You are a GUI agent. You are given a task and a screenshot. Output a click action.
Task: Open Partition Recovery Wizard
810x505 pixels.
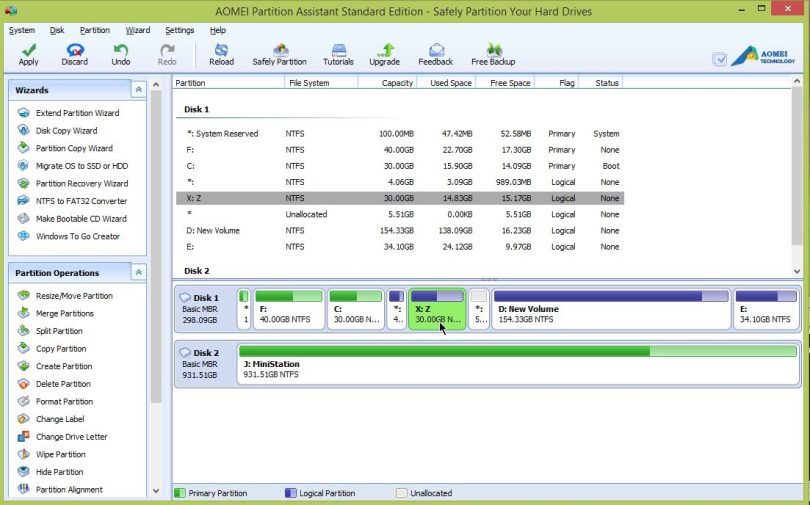82,183
